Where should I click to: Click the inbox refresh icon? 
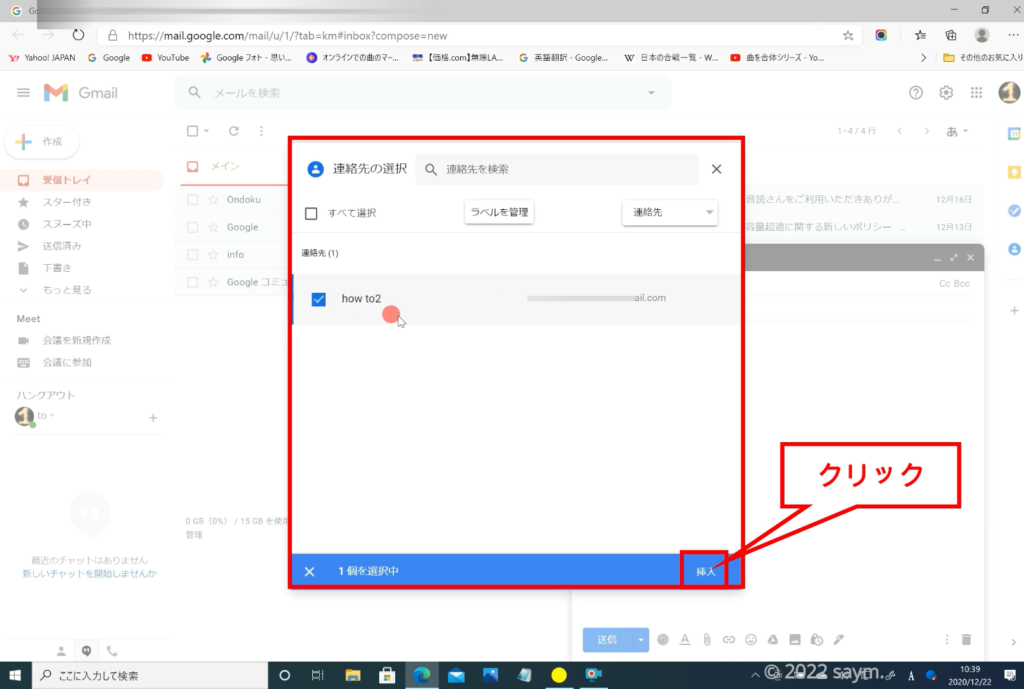(234, 131)
